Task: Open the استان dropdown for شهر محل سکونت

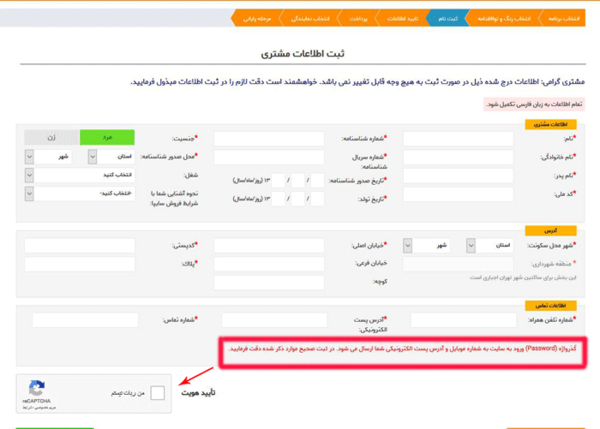Action: click(x=490, y=245)
